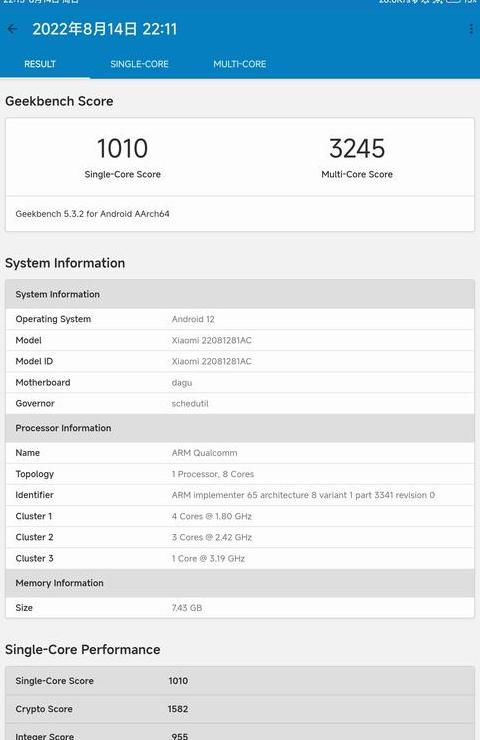Select the Motherboard dagu row
The image size is (480, 740).
240,383
